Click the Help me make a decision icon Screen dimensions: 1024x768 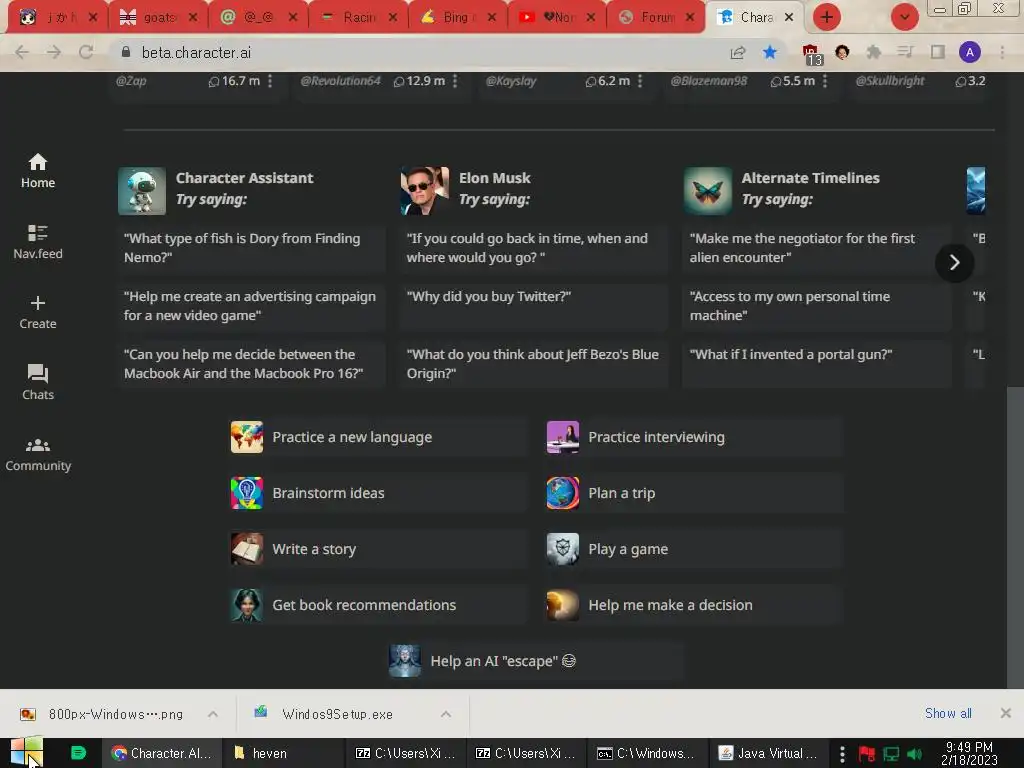click(x=563, y=605)
